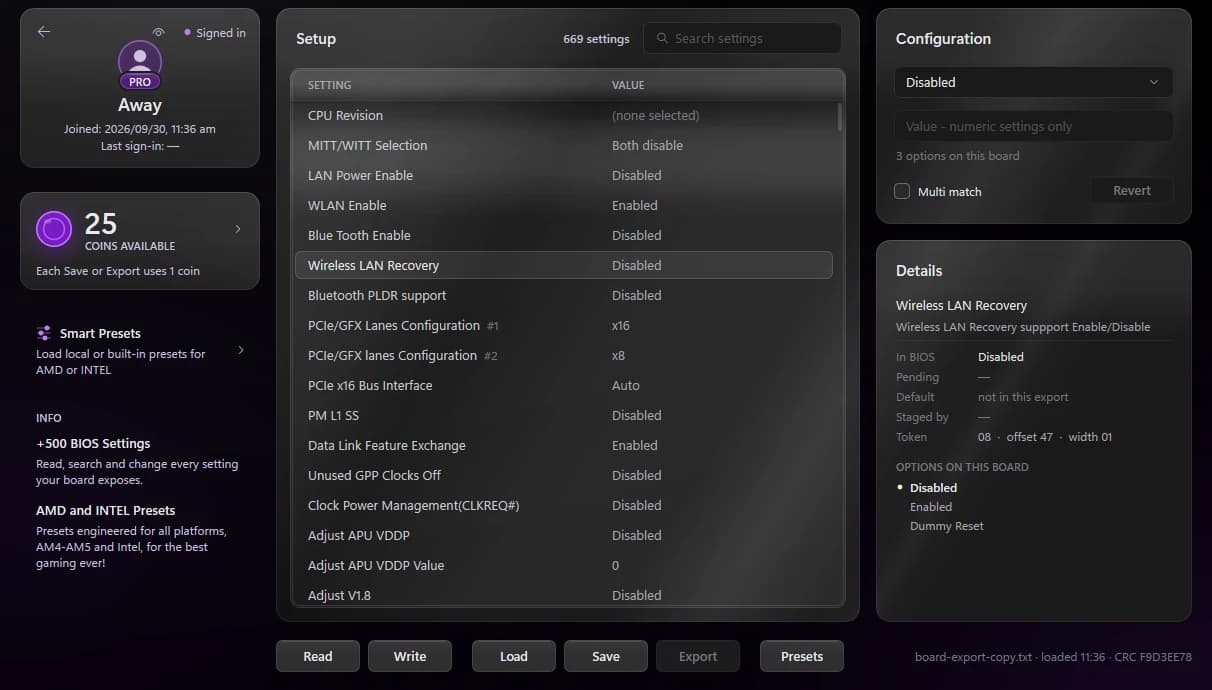Focus the Search settings field
The width and height of the screenshot is (1212, 690).
[x=742, y=38]
